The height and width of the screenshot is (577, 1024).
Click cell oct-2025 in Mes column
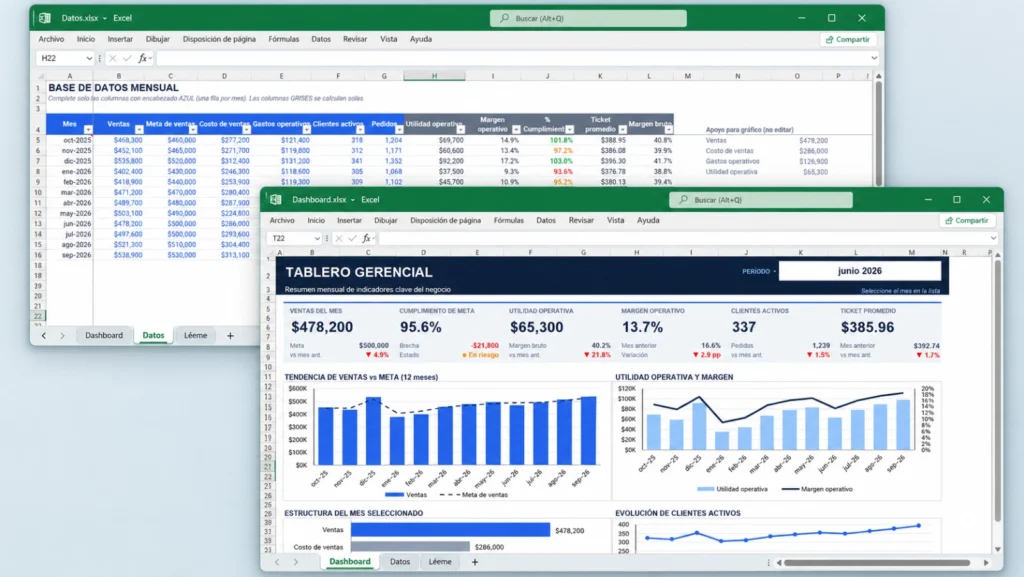coord(70,140)
